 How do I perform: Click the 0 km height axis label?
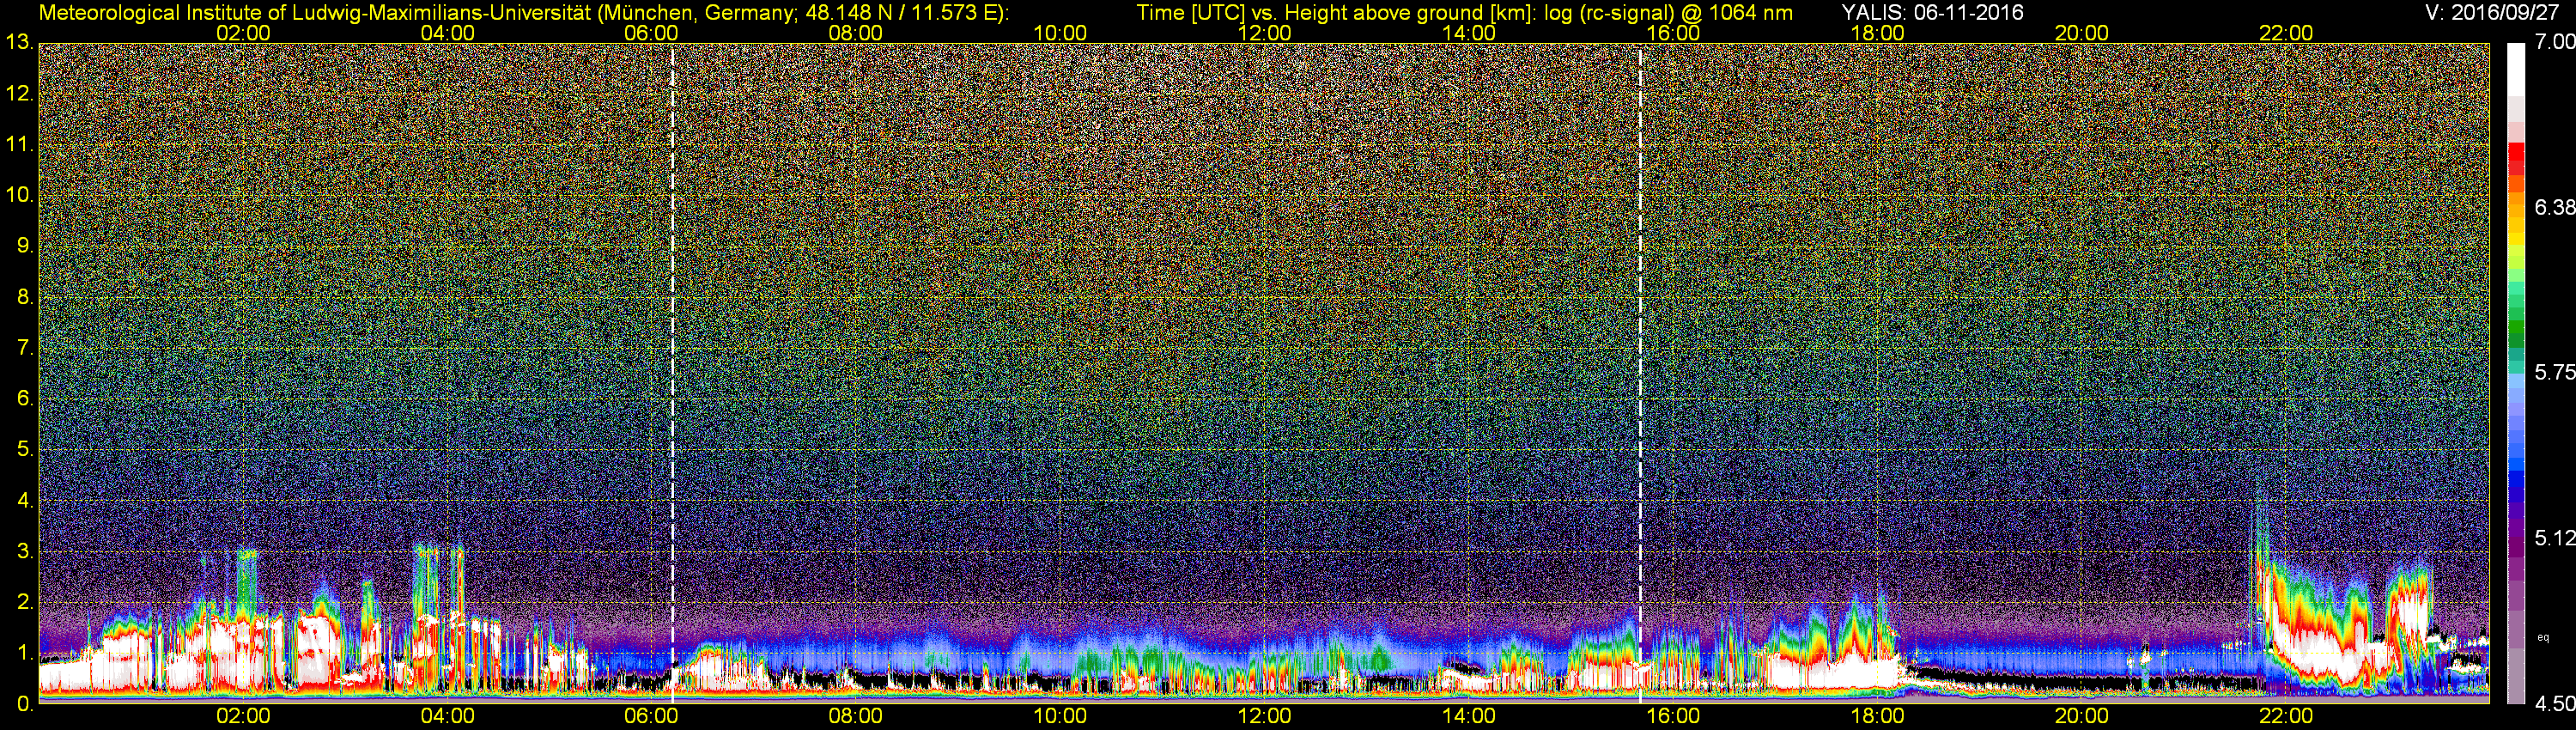click(x=24, y=704)
